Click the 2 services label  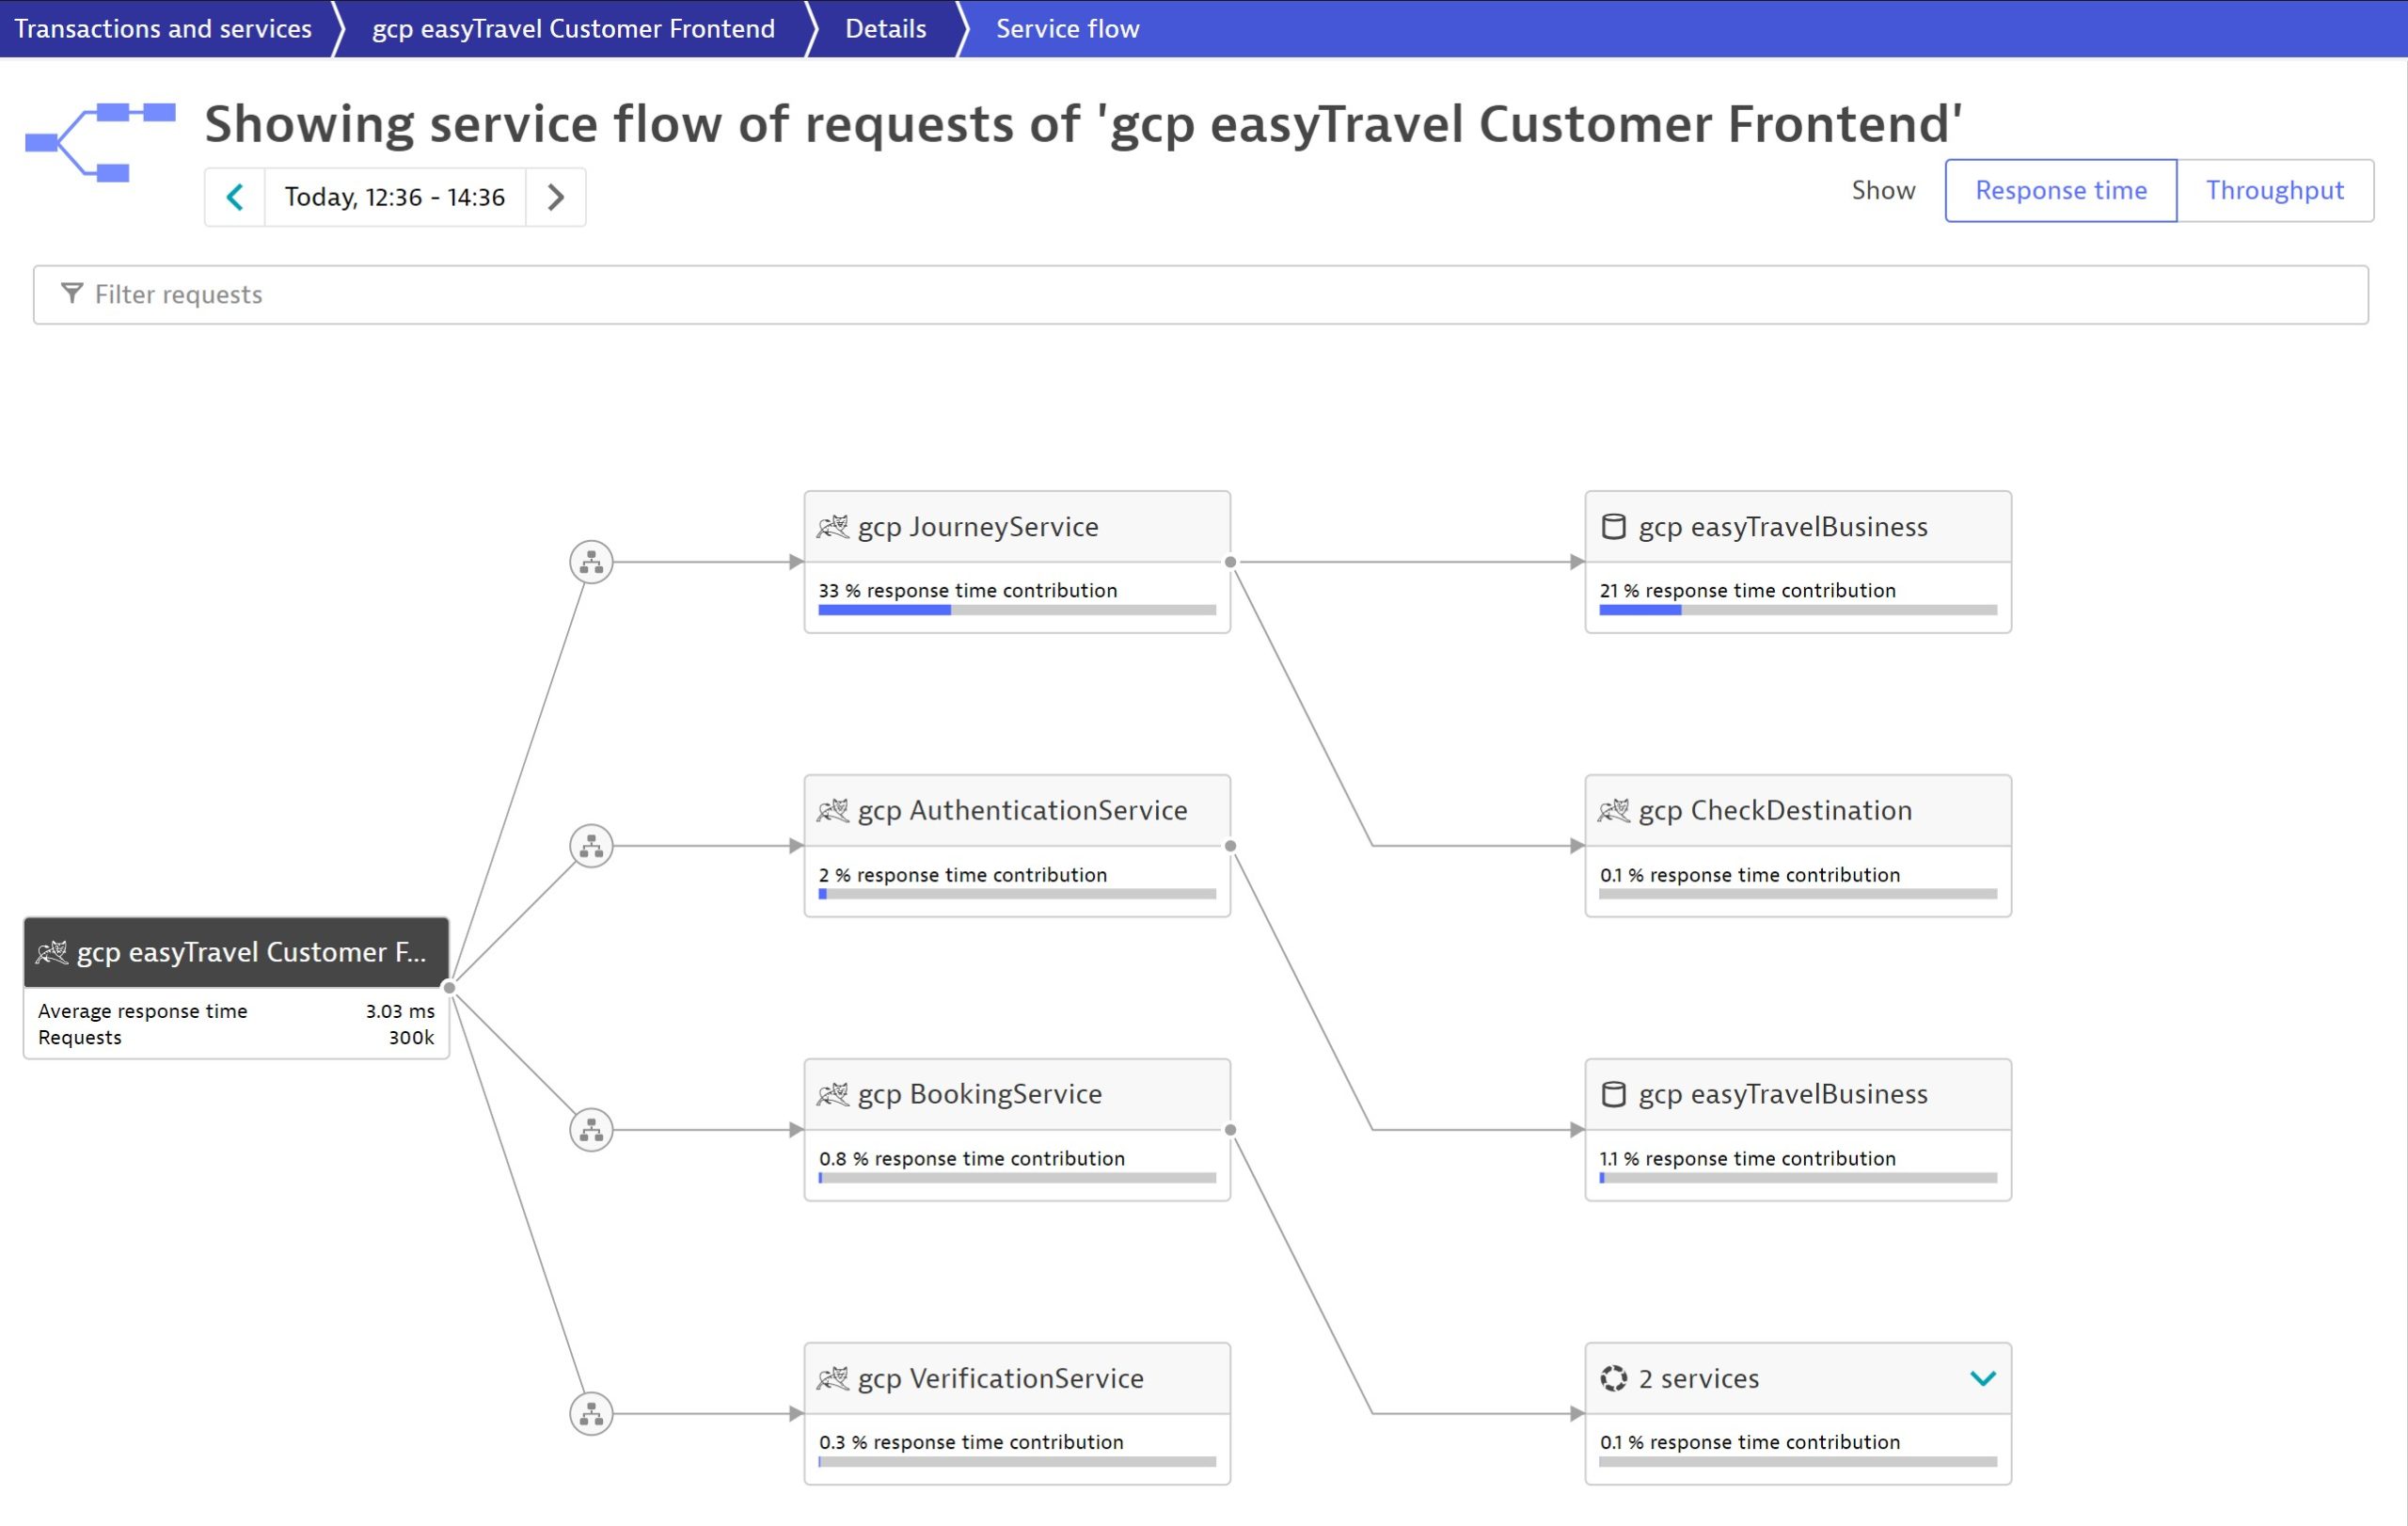[1698, 1378]
